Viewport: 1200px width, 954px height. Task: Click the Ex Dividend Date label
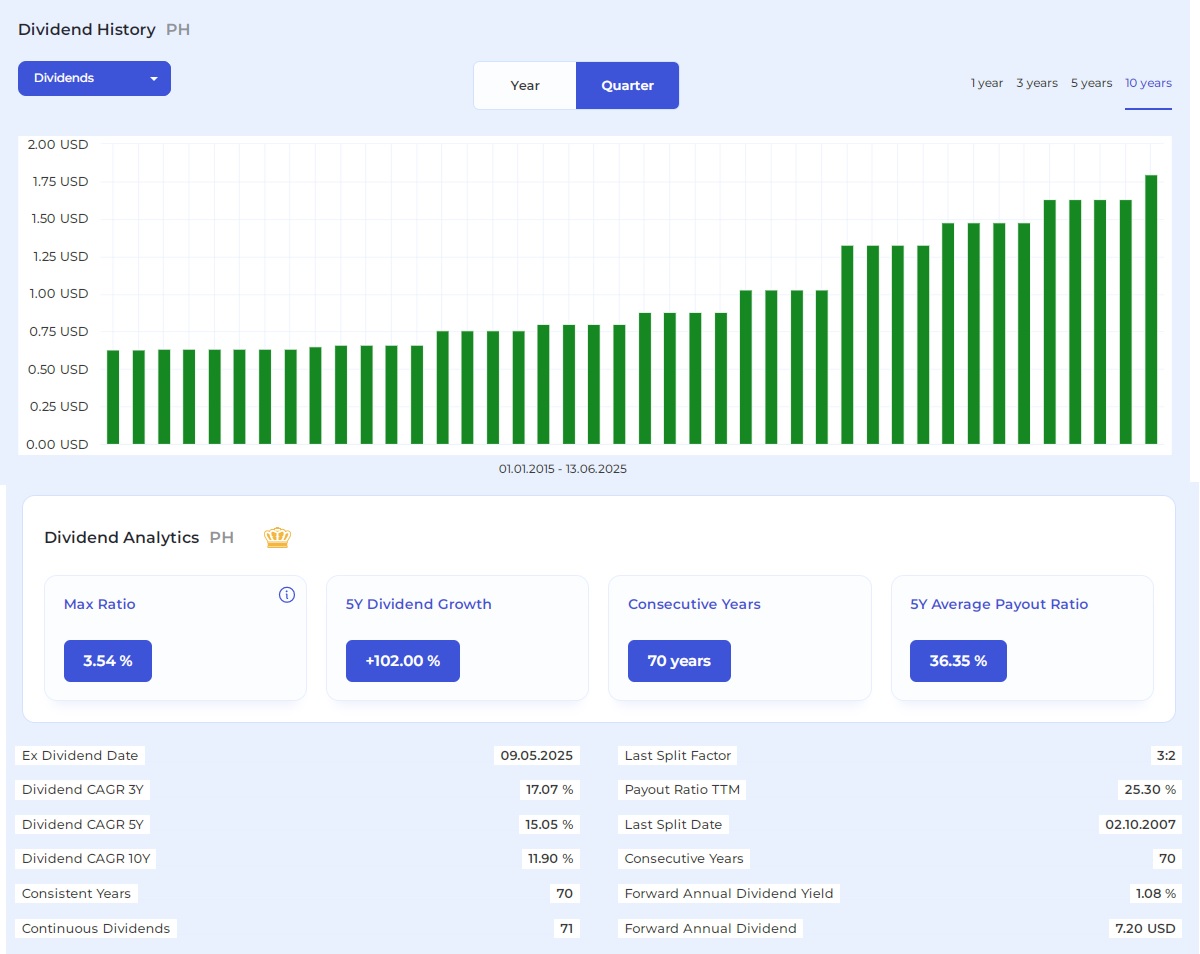pyautogui.click(x=80, y=756)
